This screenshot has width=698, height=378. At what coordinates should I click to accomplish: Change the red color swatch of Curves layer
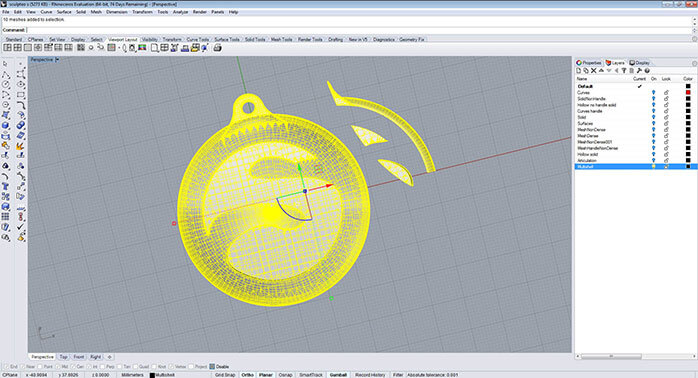point(688,93)
